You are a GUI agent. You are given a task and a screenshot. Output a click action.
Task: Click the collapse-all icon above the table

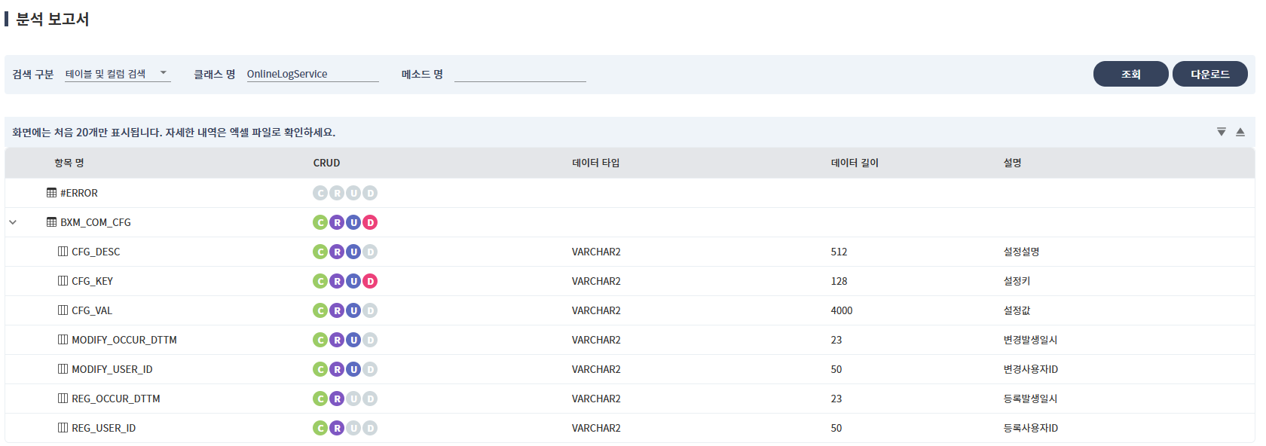click(1240, 132)
